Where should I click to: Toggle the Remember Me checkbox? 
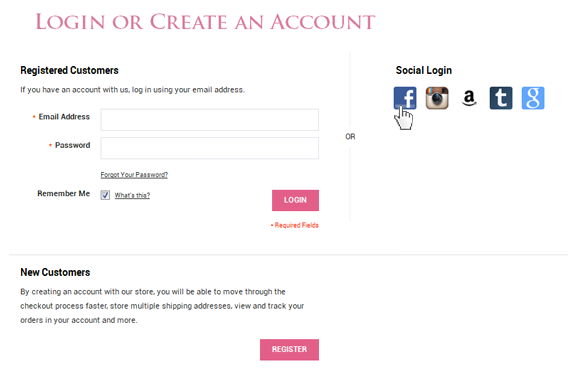pyautogui.click(x=105, y=195)
